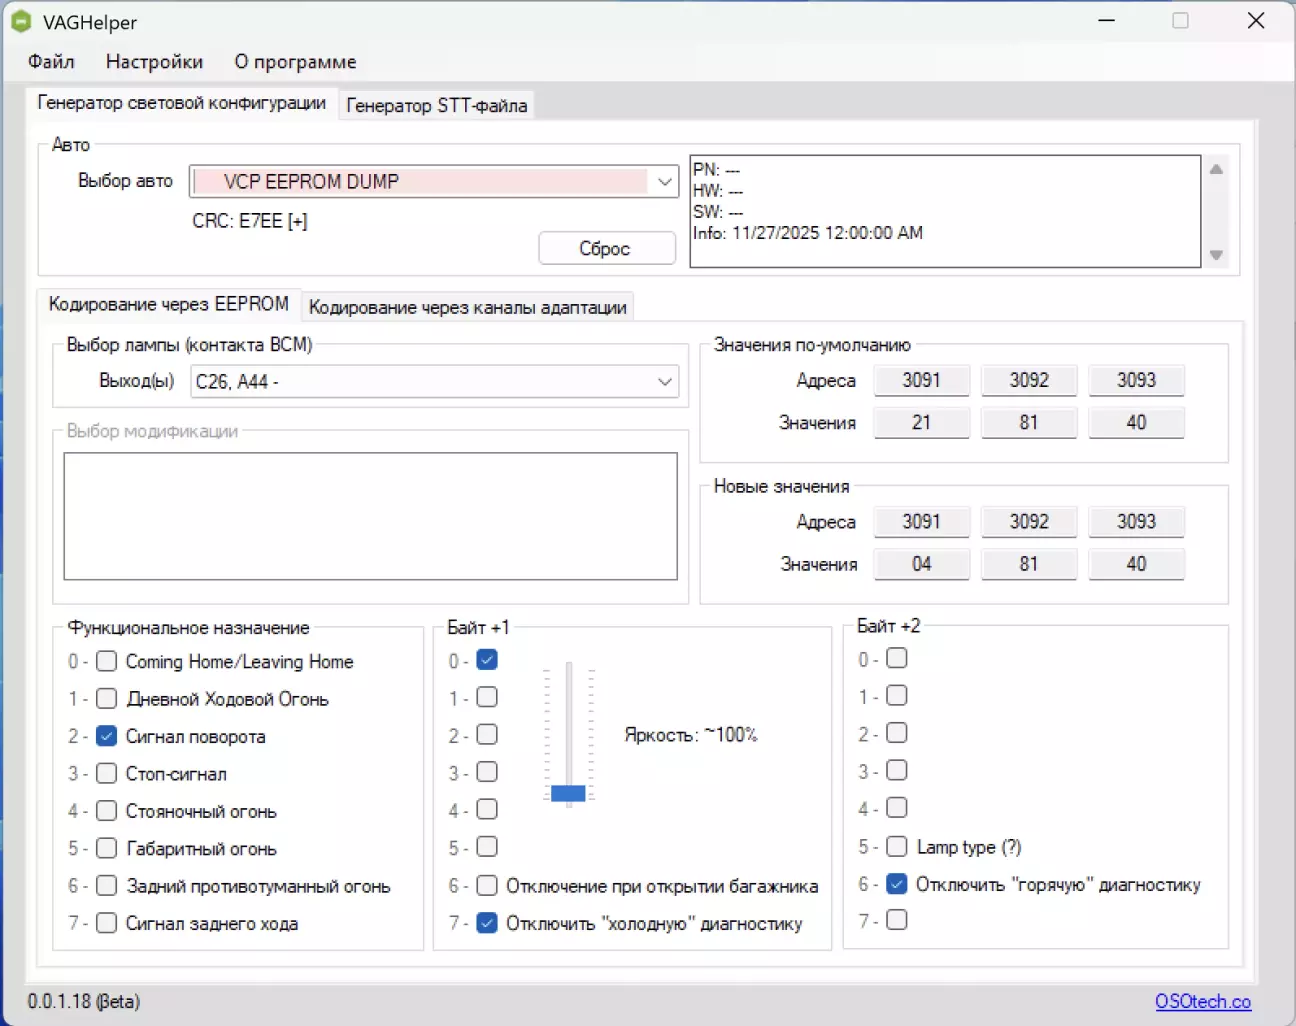Switch to Генератор STT-файла tab
This screenshot has height=1026, width=1296.
click(436, 105)
